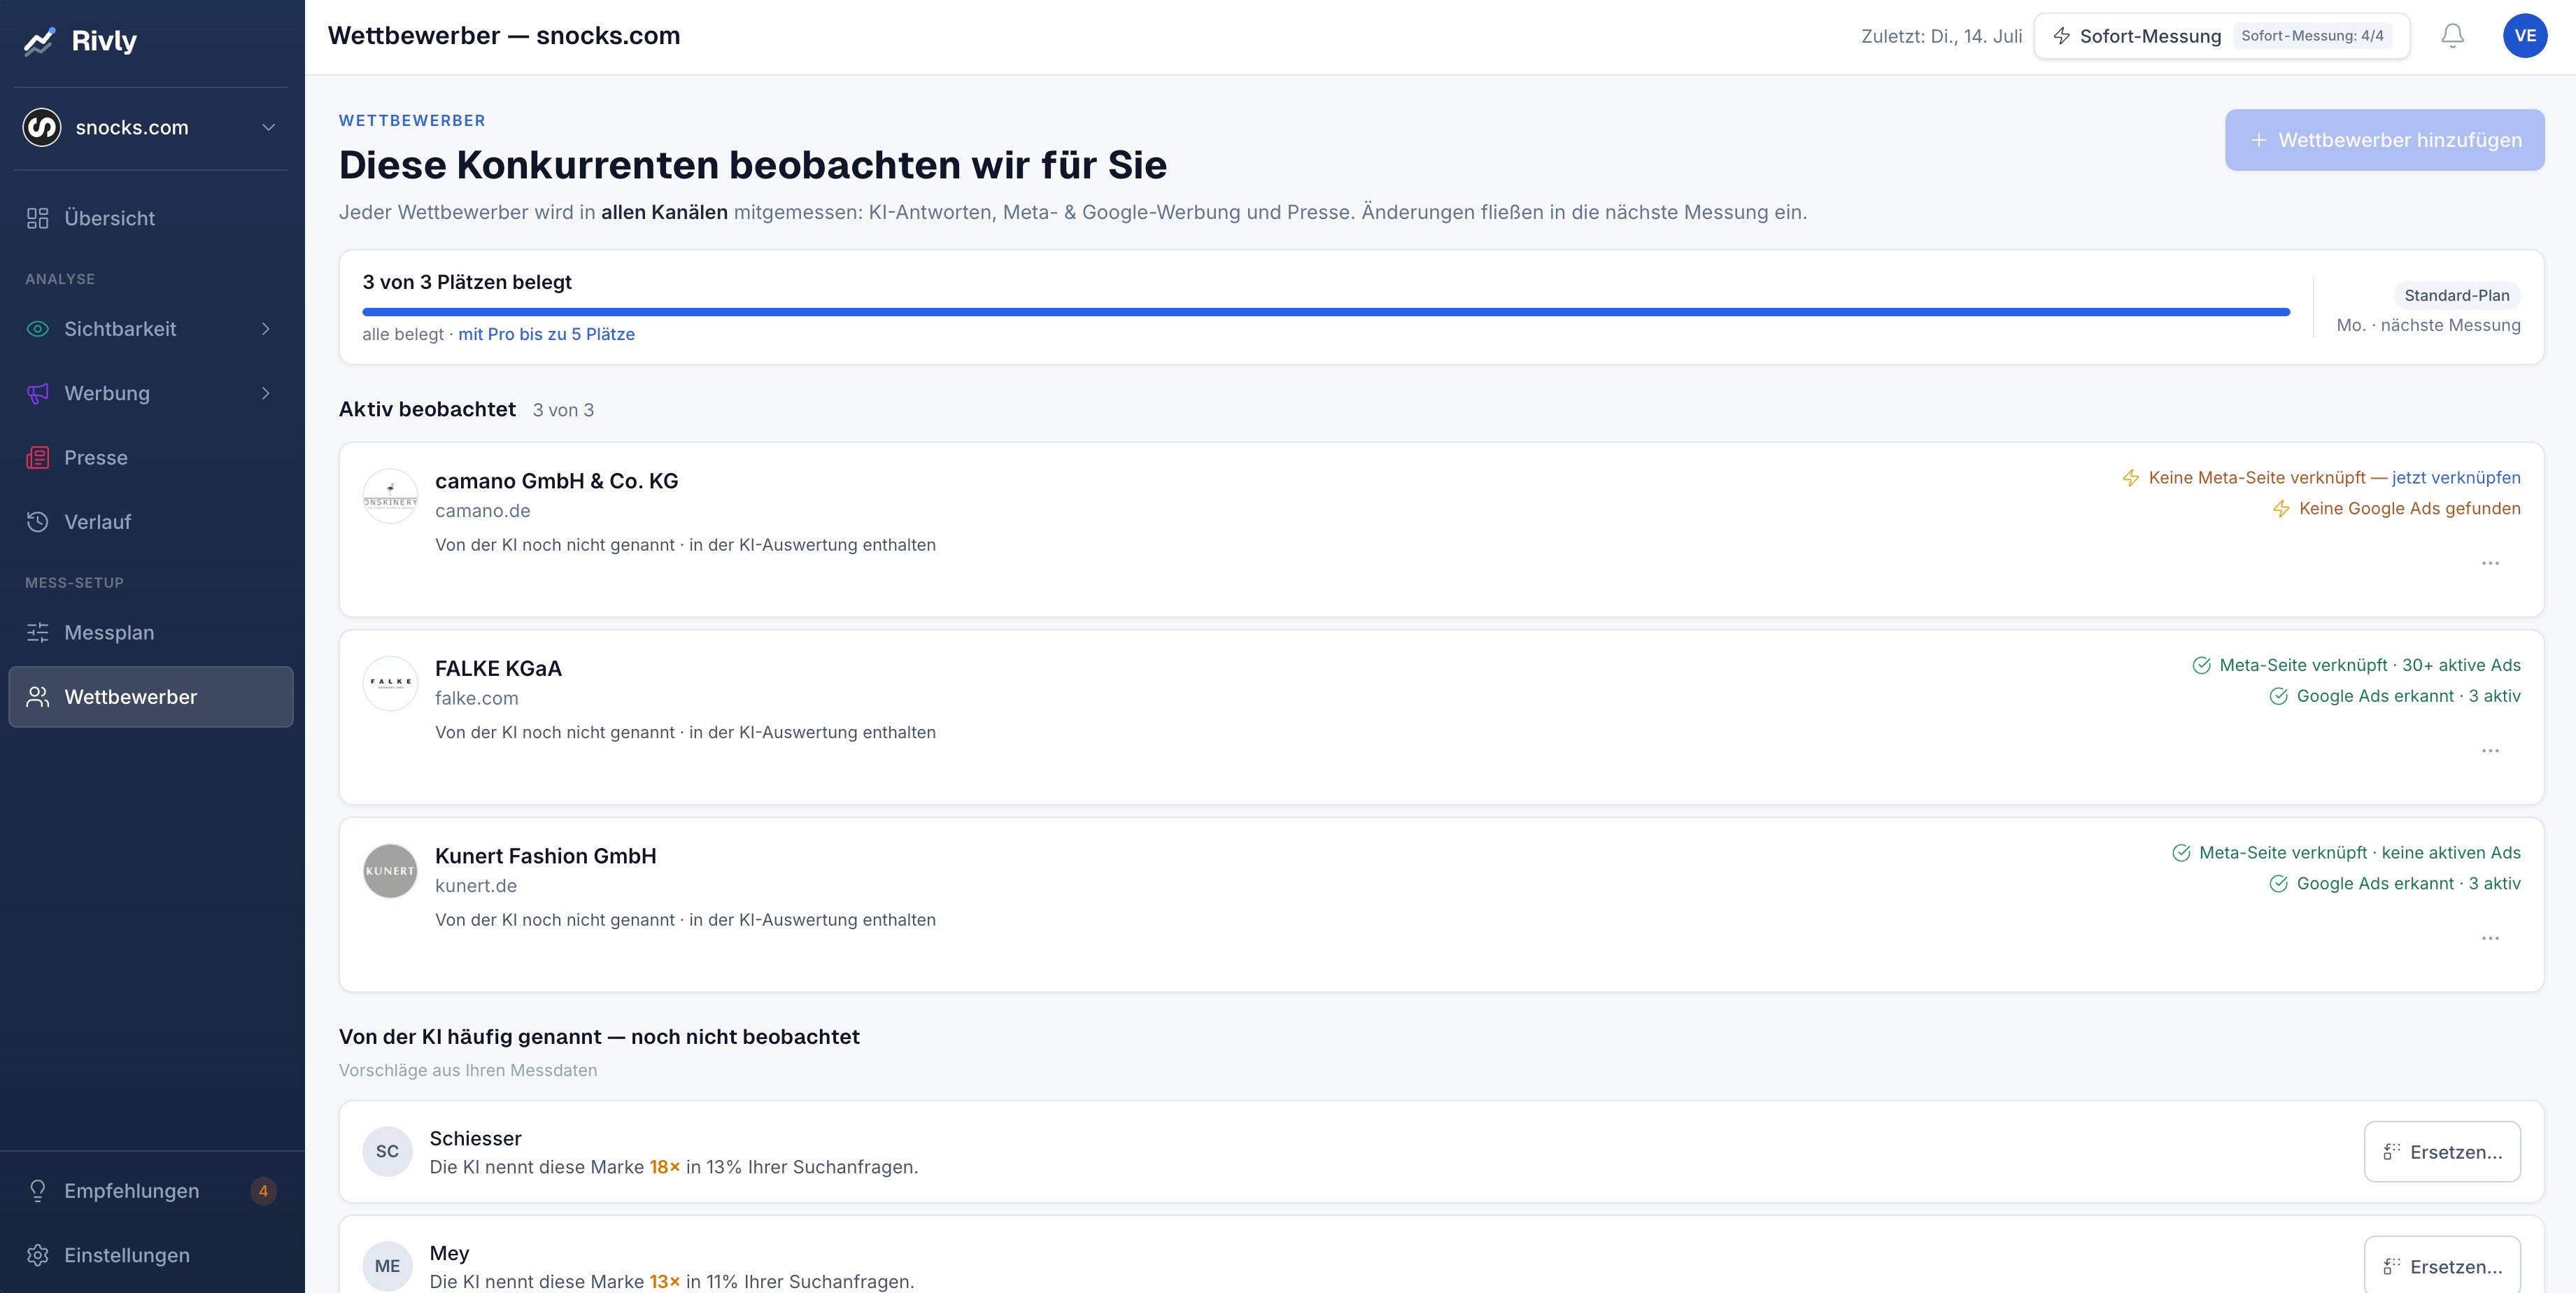Click the Standard-Plan badge
The width and height of the screenshot is (2576, 1293).
click(x=2456, y=295)
